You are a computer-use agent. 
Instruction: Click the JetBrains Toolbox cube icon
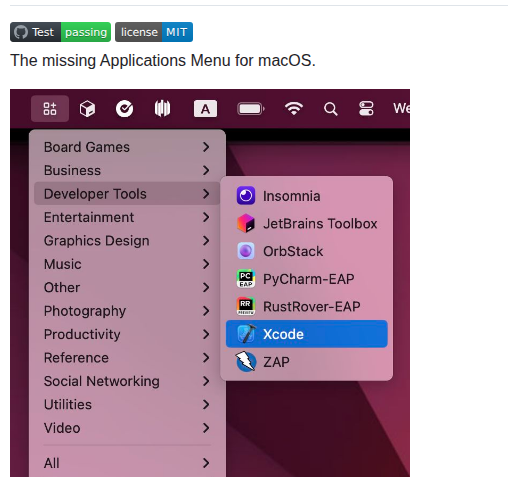[246, 223]
